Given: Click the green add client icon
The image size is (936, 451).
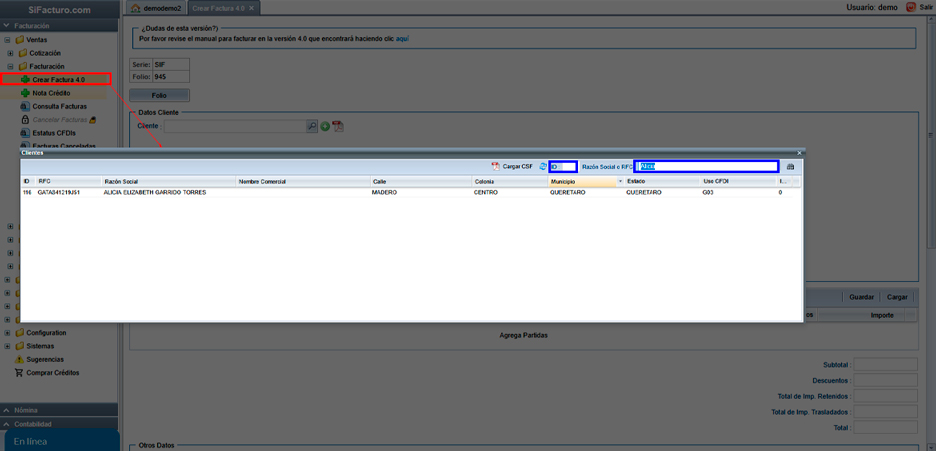Looking at the screenshot, I should tap(325, 127).
